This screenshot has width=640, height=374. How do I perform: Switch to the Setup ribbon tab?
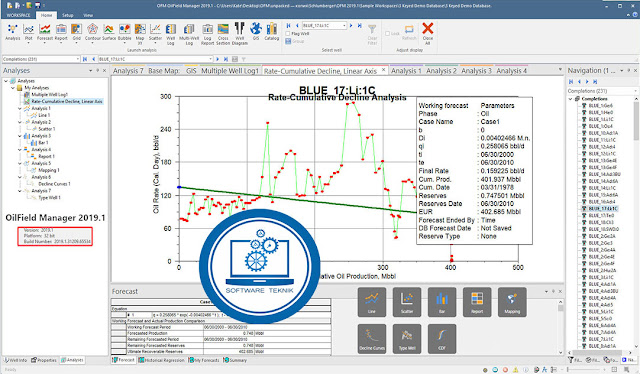pos(67,15)
